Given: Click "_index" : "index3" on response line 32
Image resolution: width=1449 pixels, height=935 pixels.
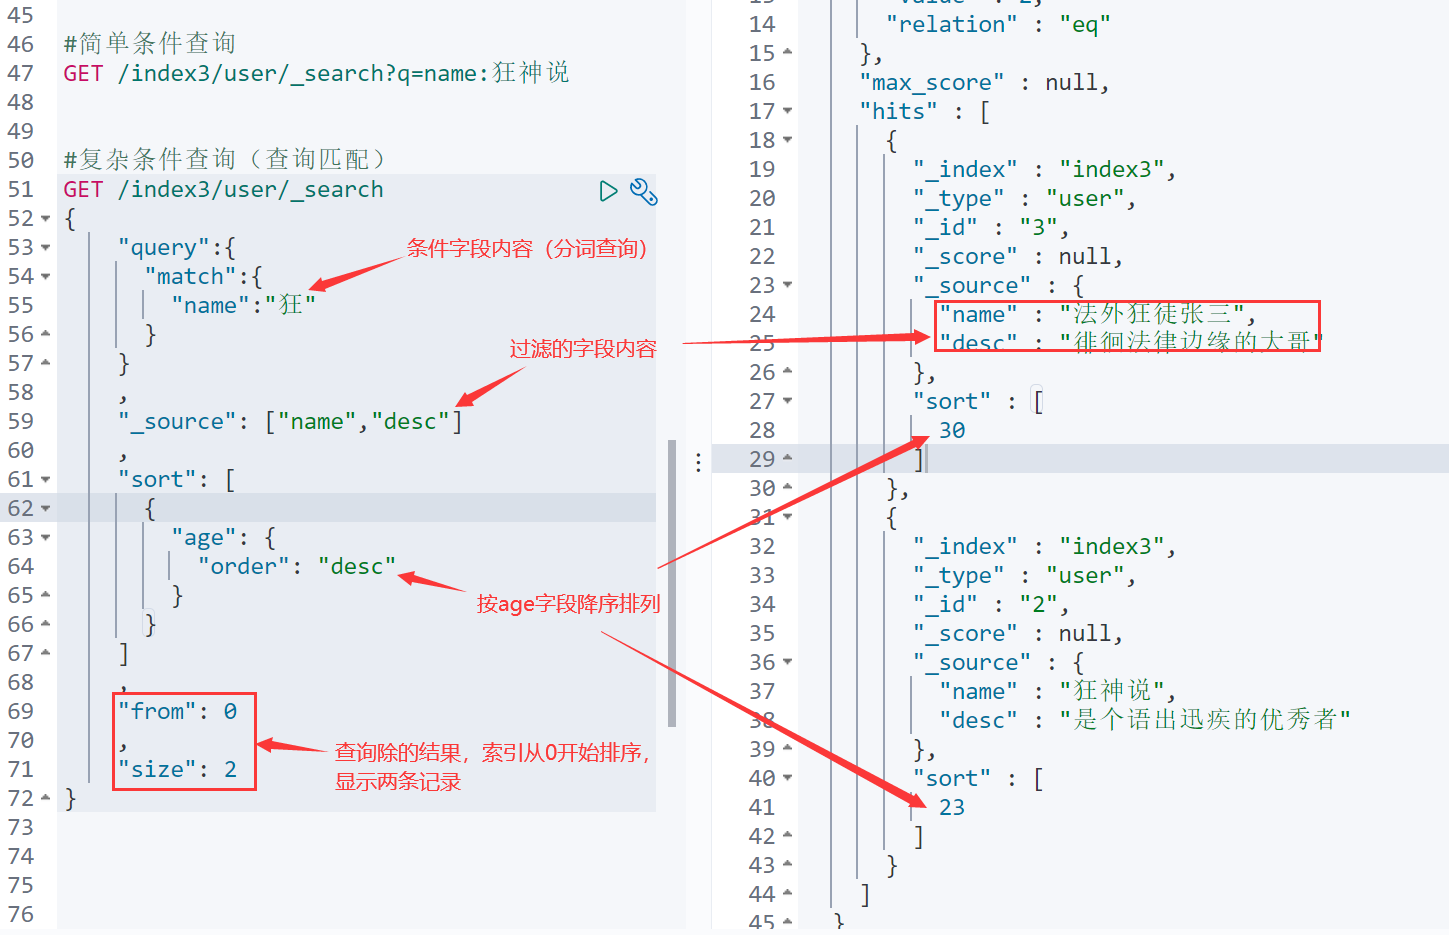Looking at the screenshot, I should (x=1044, y=547).
